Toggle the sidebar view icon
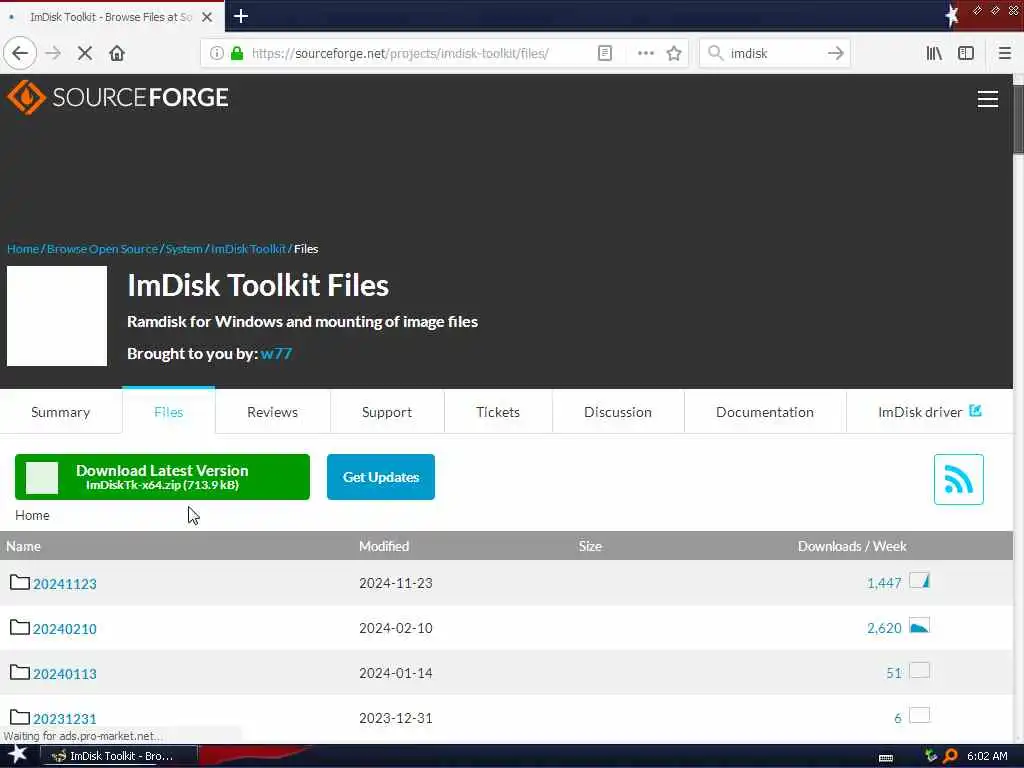Image resolution: width=1024 pixels, height=768 pixels. click(x=966, y=54)
